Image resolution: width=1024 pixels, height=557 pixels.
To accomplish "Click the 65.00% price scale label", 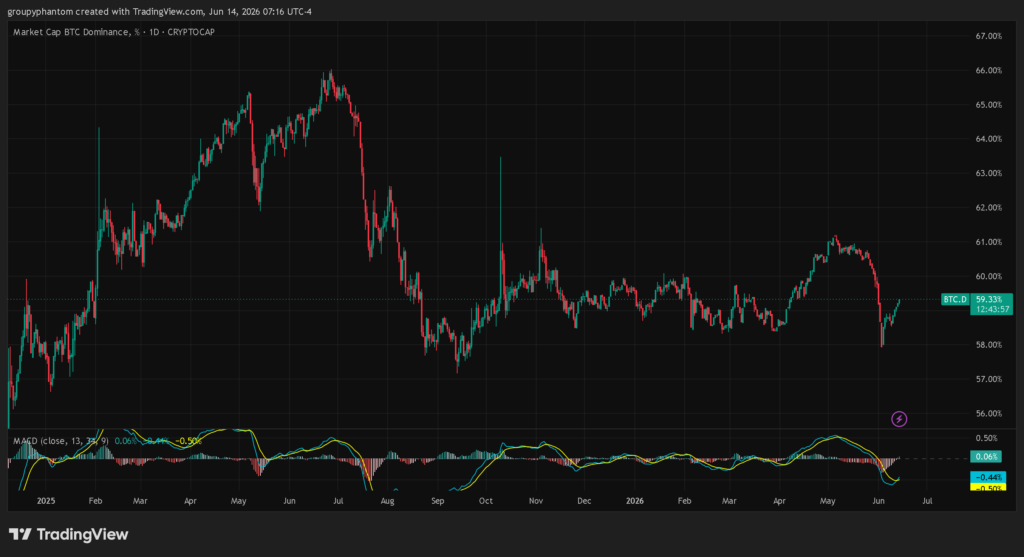I will click(988, 104).
